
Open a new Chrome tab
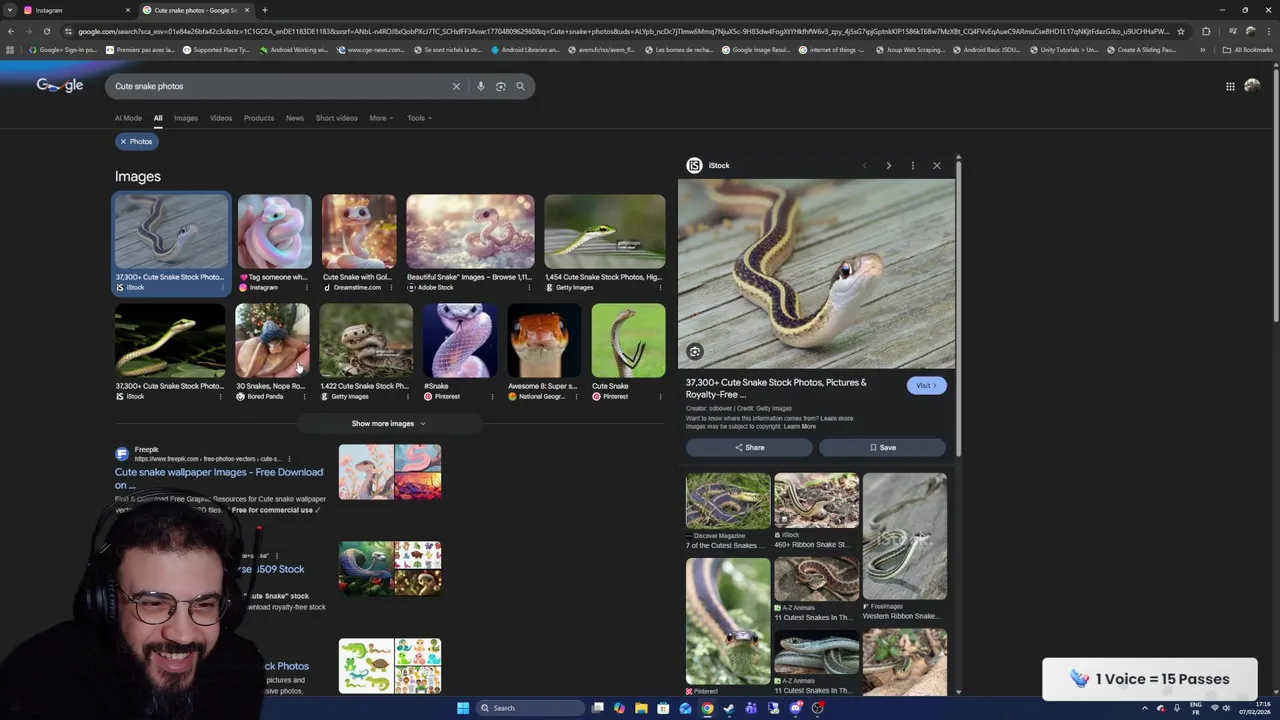264,10
